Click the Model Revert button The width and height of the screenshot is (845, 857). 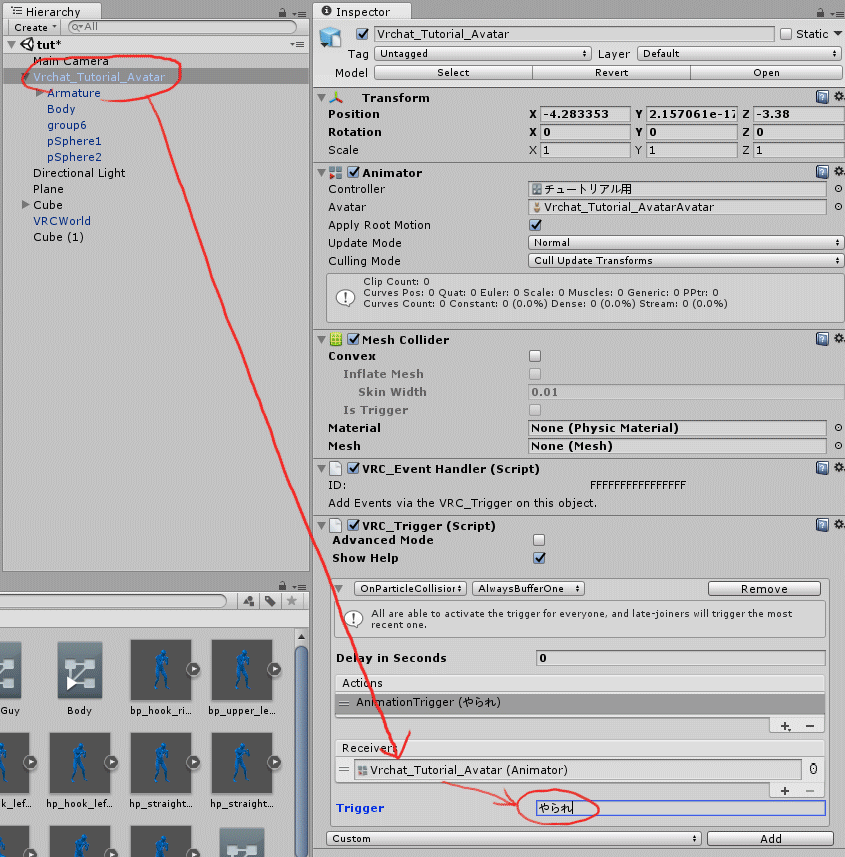pos(612,73)
